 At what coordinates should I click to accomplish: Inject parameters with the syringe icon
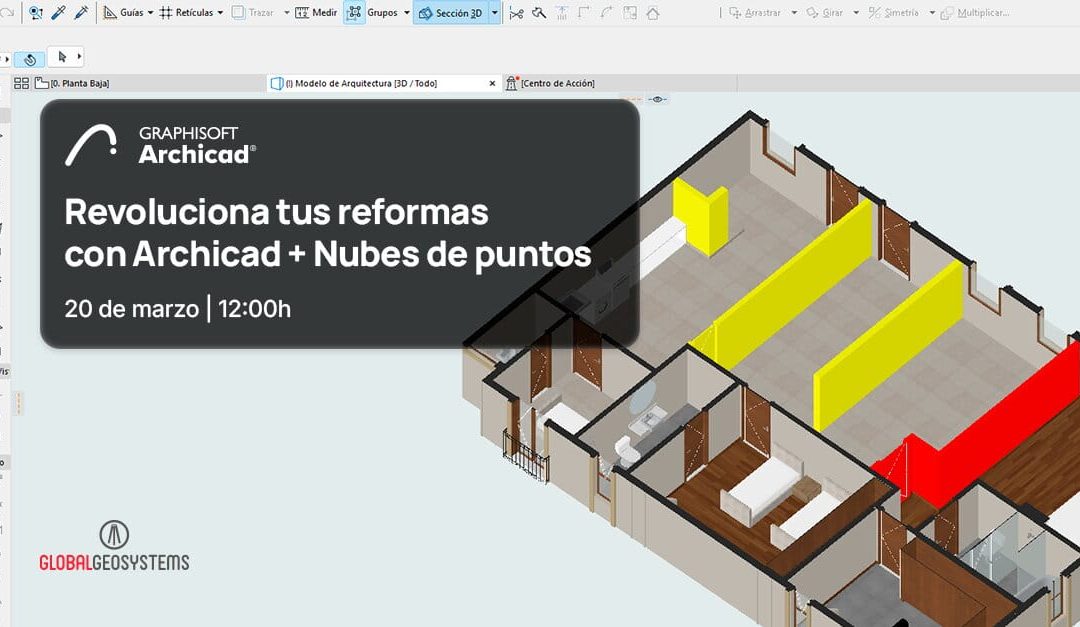pyautogui.click(x=81, y=12)
